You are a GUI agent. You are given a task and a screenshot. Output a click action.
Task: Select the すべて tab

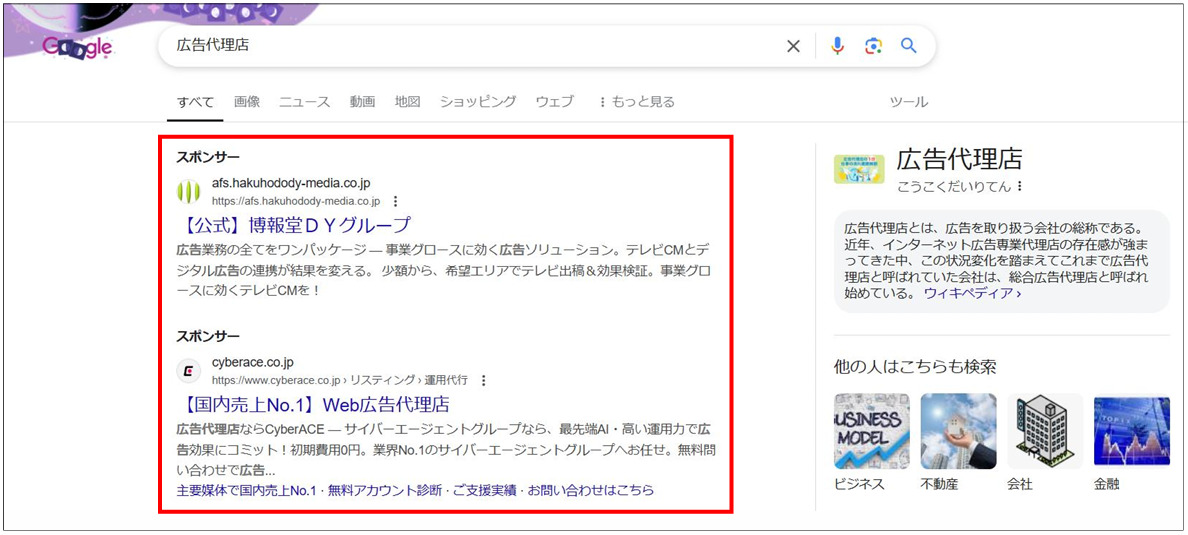coord(195,102)
